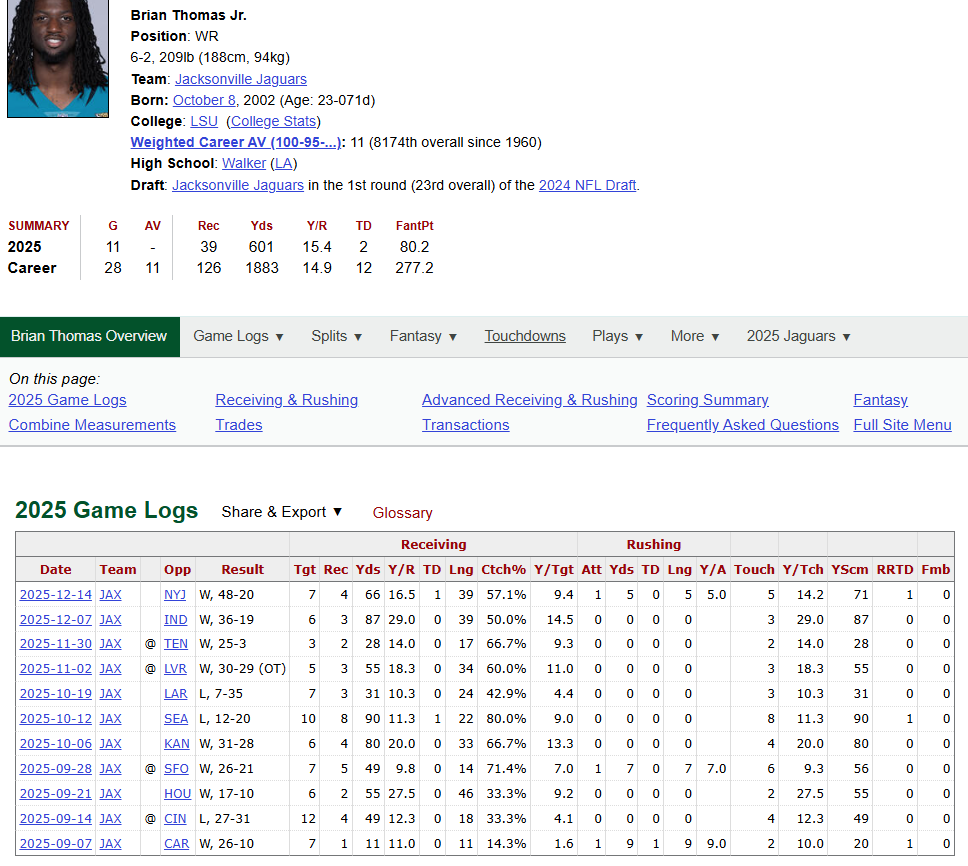Open the 2025-10-12 game link
968x866 pixels.
[x=56, y=719]
